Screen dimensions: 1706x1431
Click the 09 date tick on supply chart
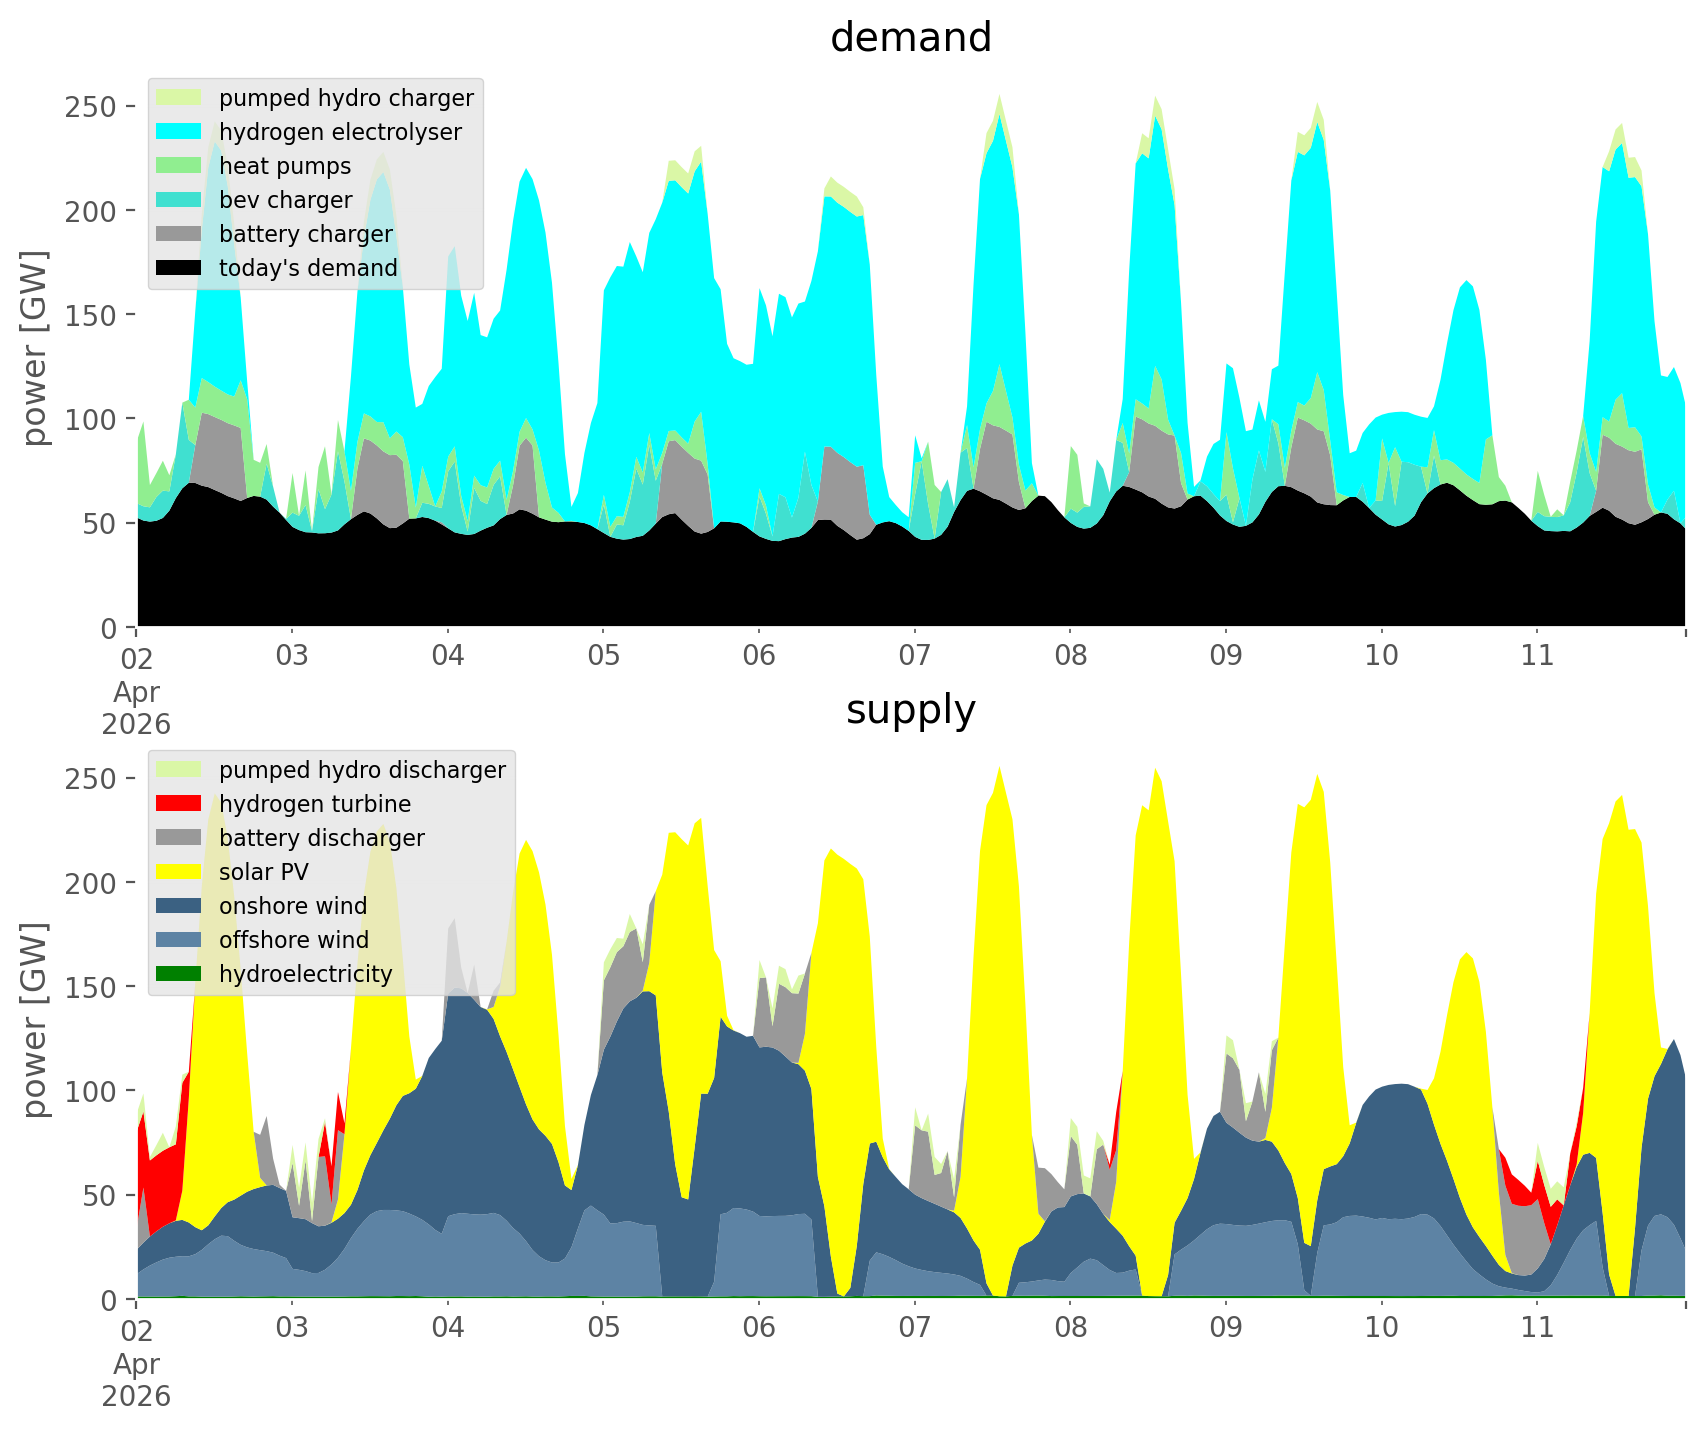point(1225,1328)
